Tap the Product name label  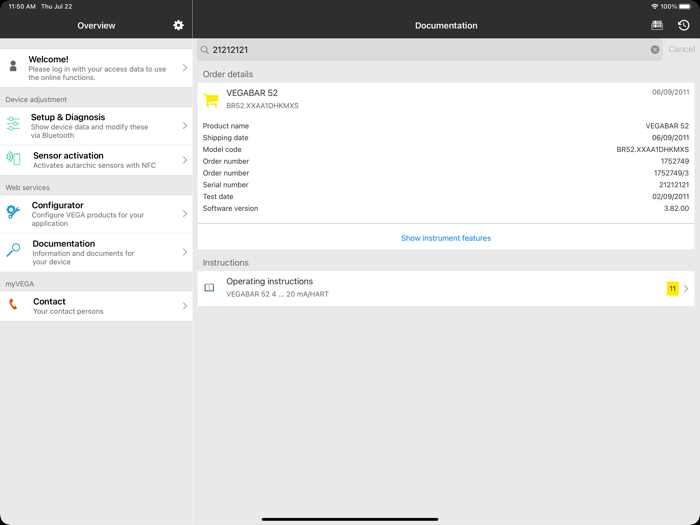(225, 126)
